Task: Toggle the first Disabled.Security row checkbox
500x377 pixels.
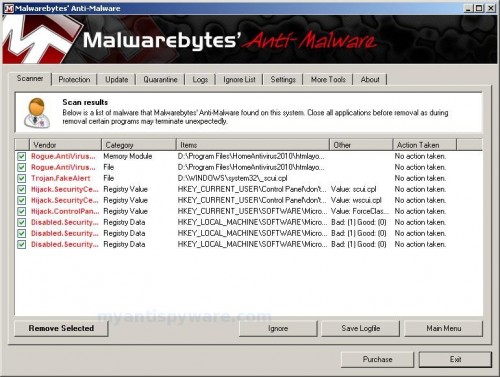Action: click(22, 222)
